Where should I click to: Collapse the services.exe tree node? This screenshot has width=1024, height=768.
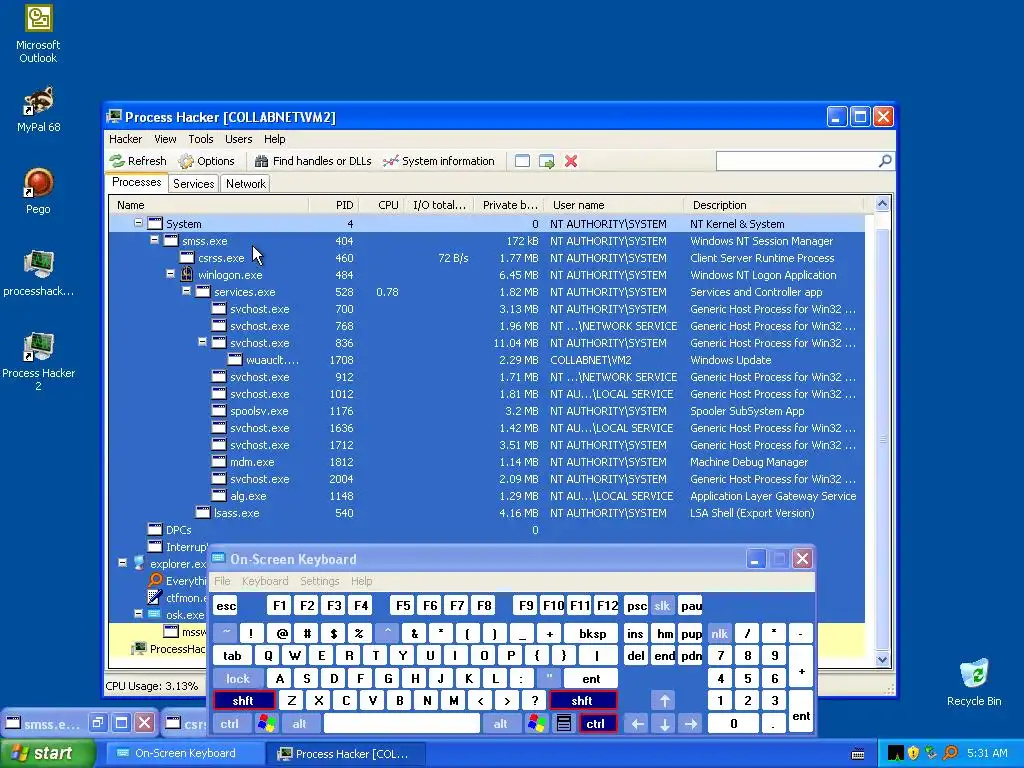coord(187,291)
